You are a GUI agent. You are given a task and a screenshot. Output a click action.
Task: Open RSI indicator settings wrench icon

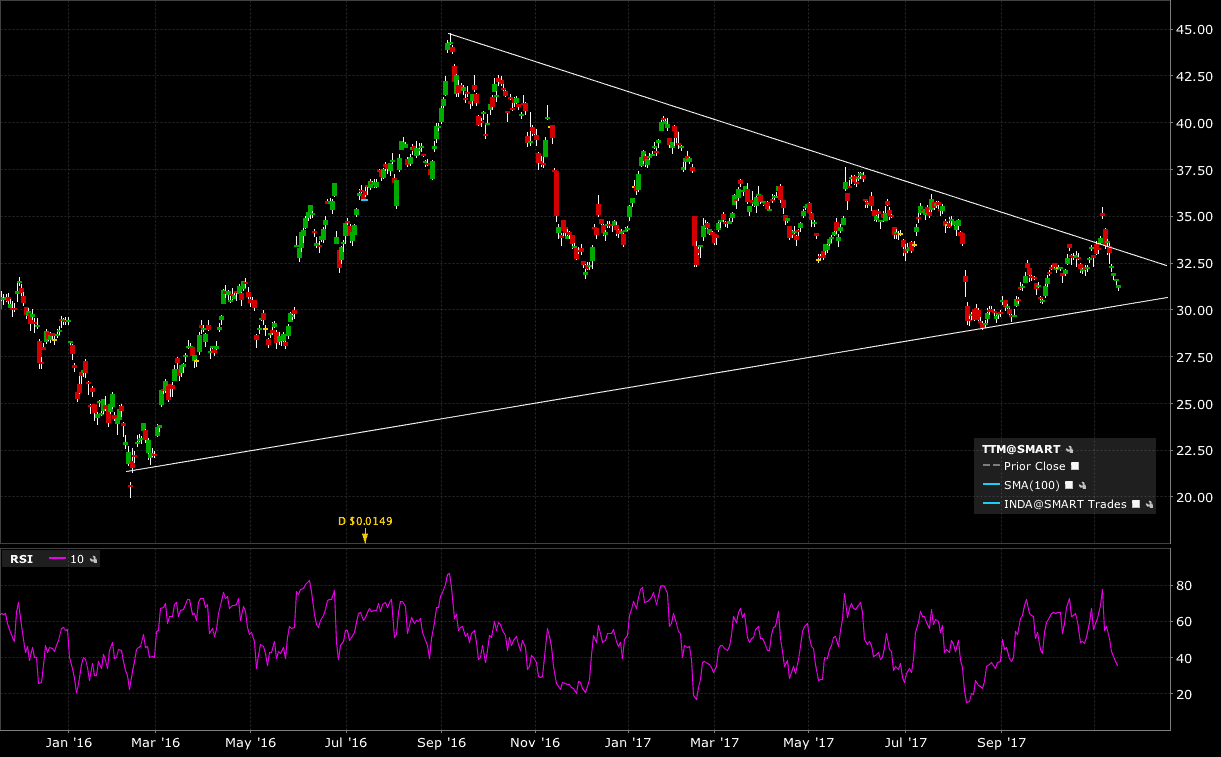point(93,560)
